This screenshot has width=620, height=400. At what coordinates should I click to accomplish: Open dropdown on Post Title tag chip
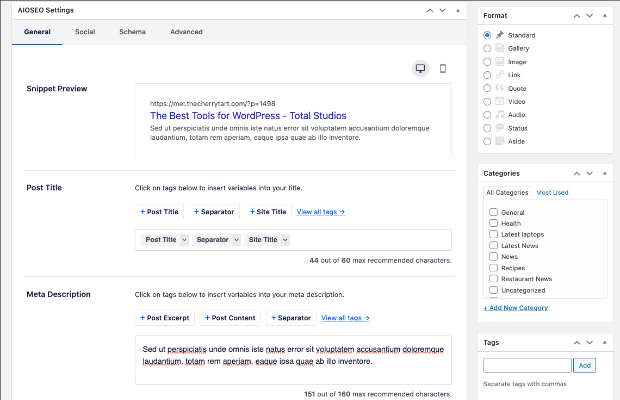coord(184,240)
